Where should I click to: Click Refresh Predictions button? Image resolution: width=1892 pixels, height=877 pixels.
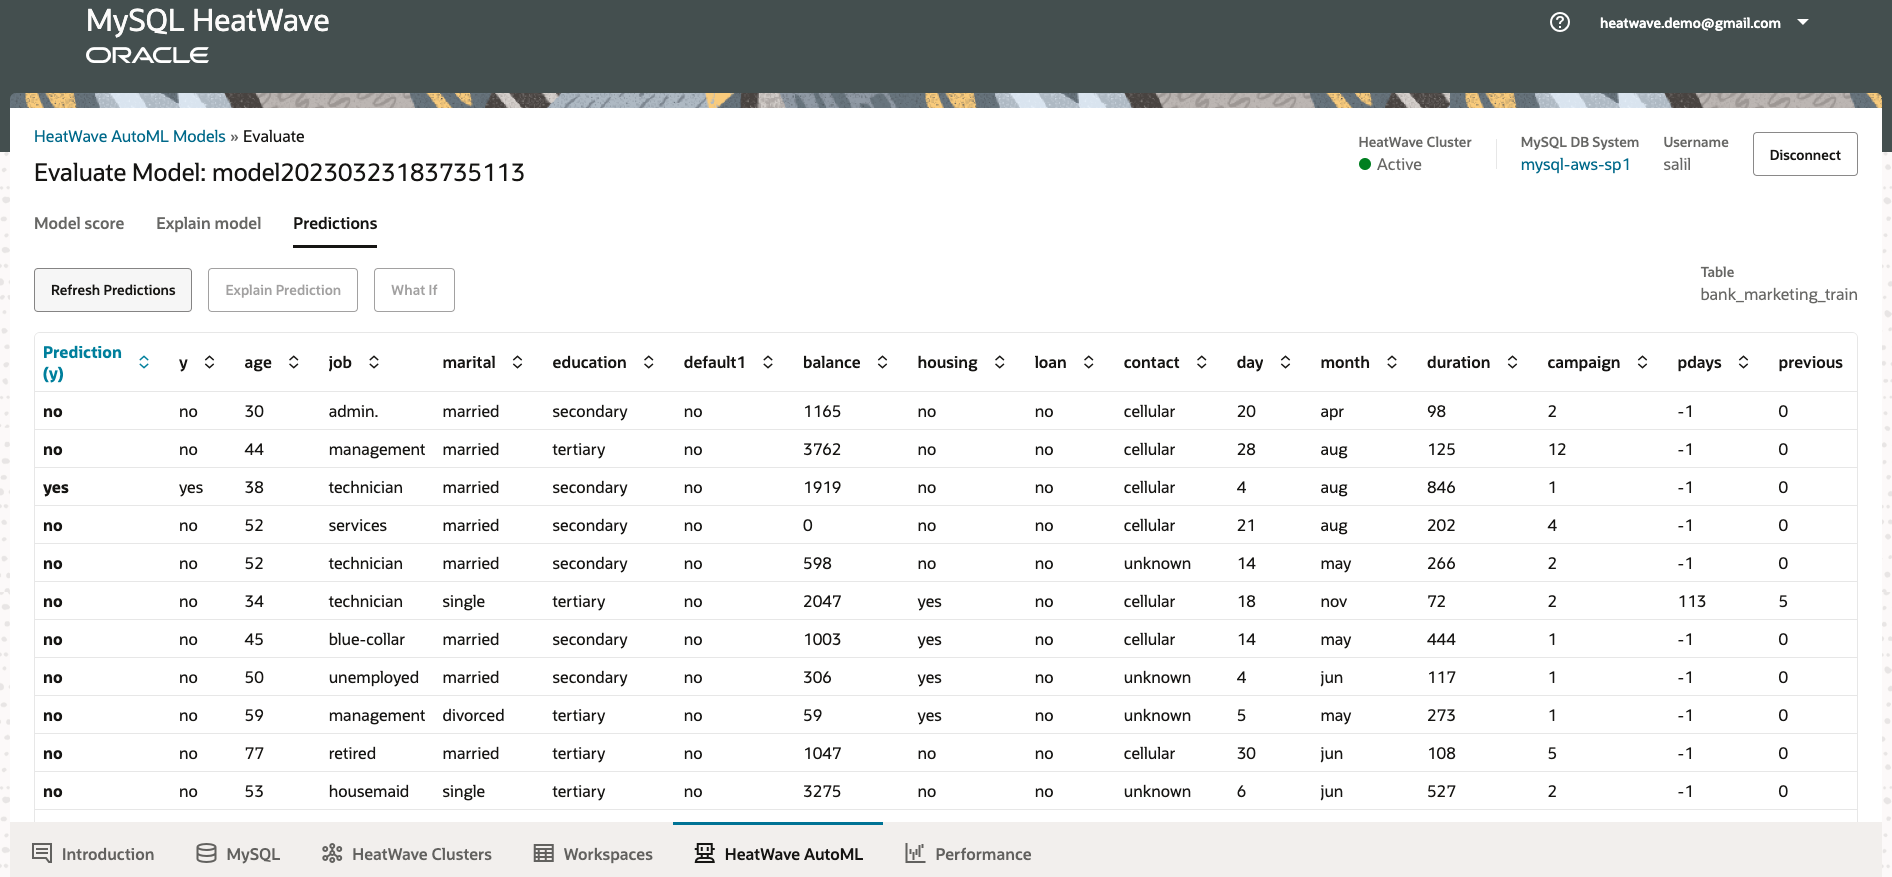click(113, 290)
